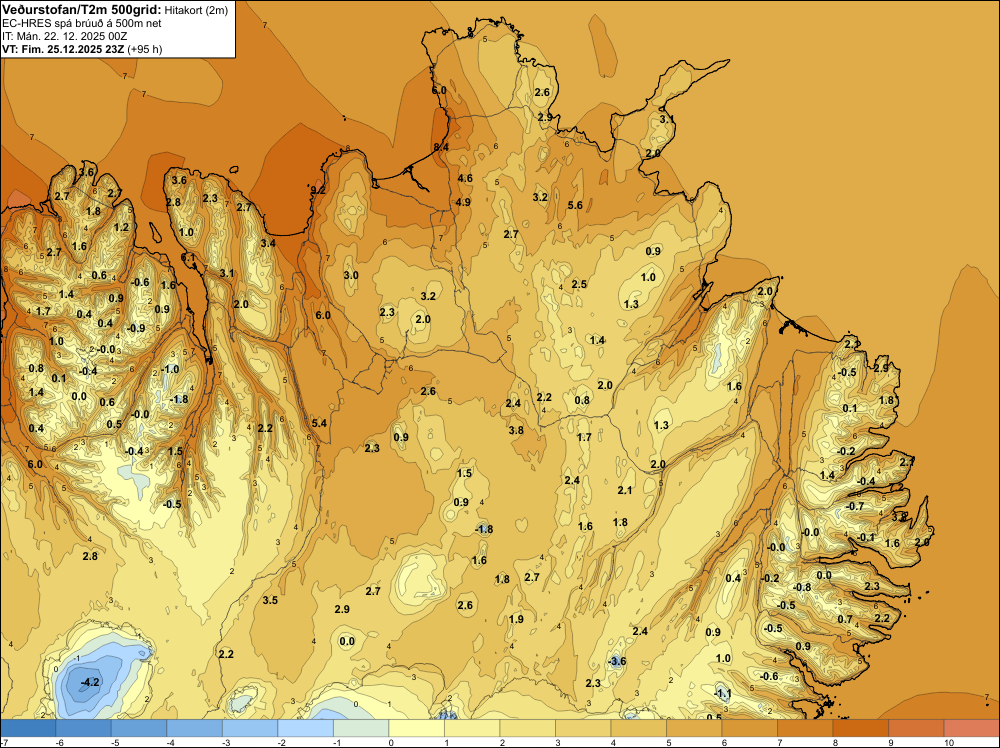Click the legend color swatch between -5 and -4
The width and height of the screenshot is (1000, 748).
(139, 728)
